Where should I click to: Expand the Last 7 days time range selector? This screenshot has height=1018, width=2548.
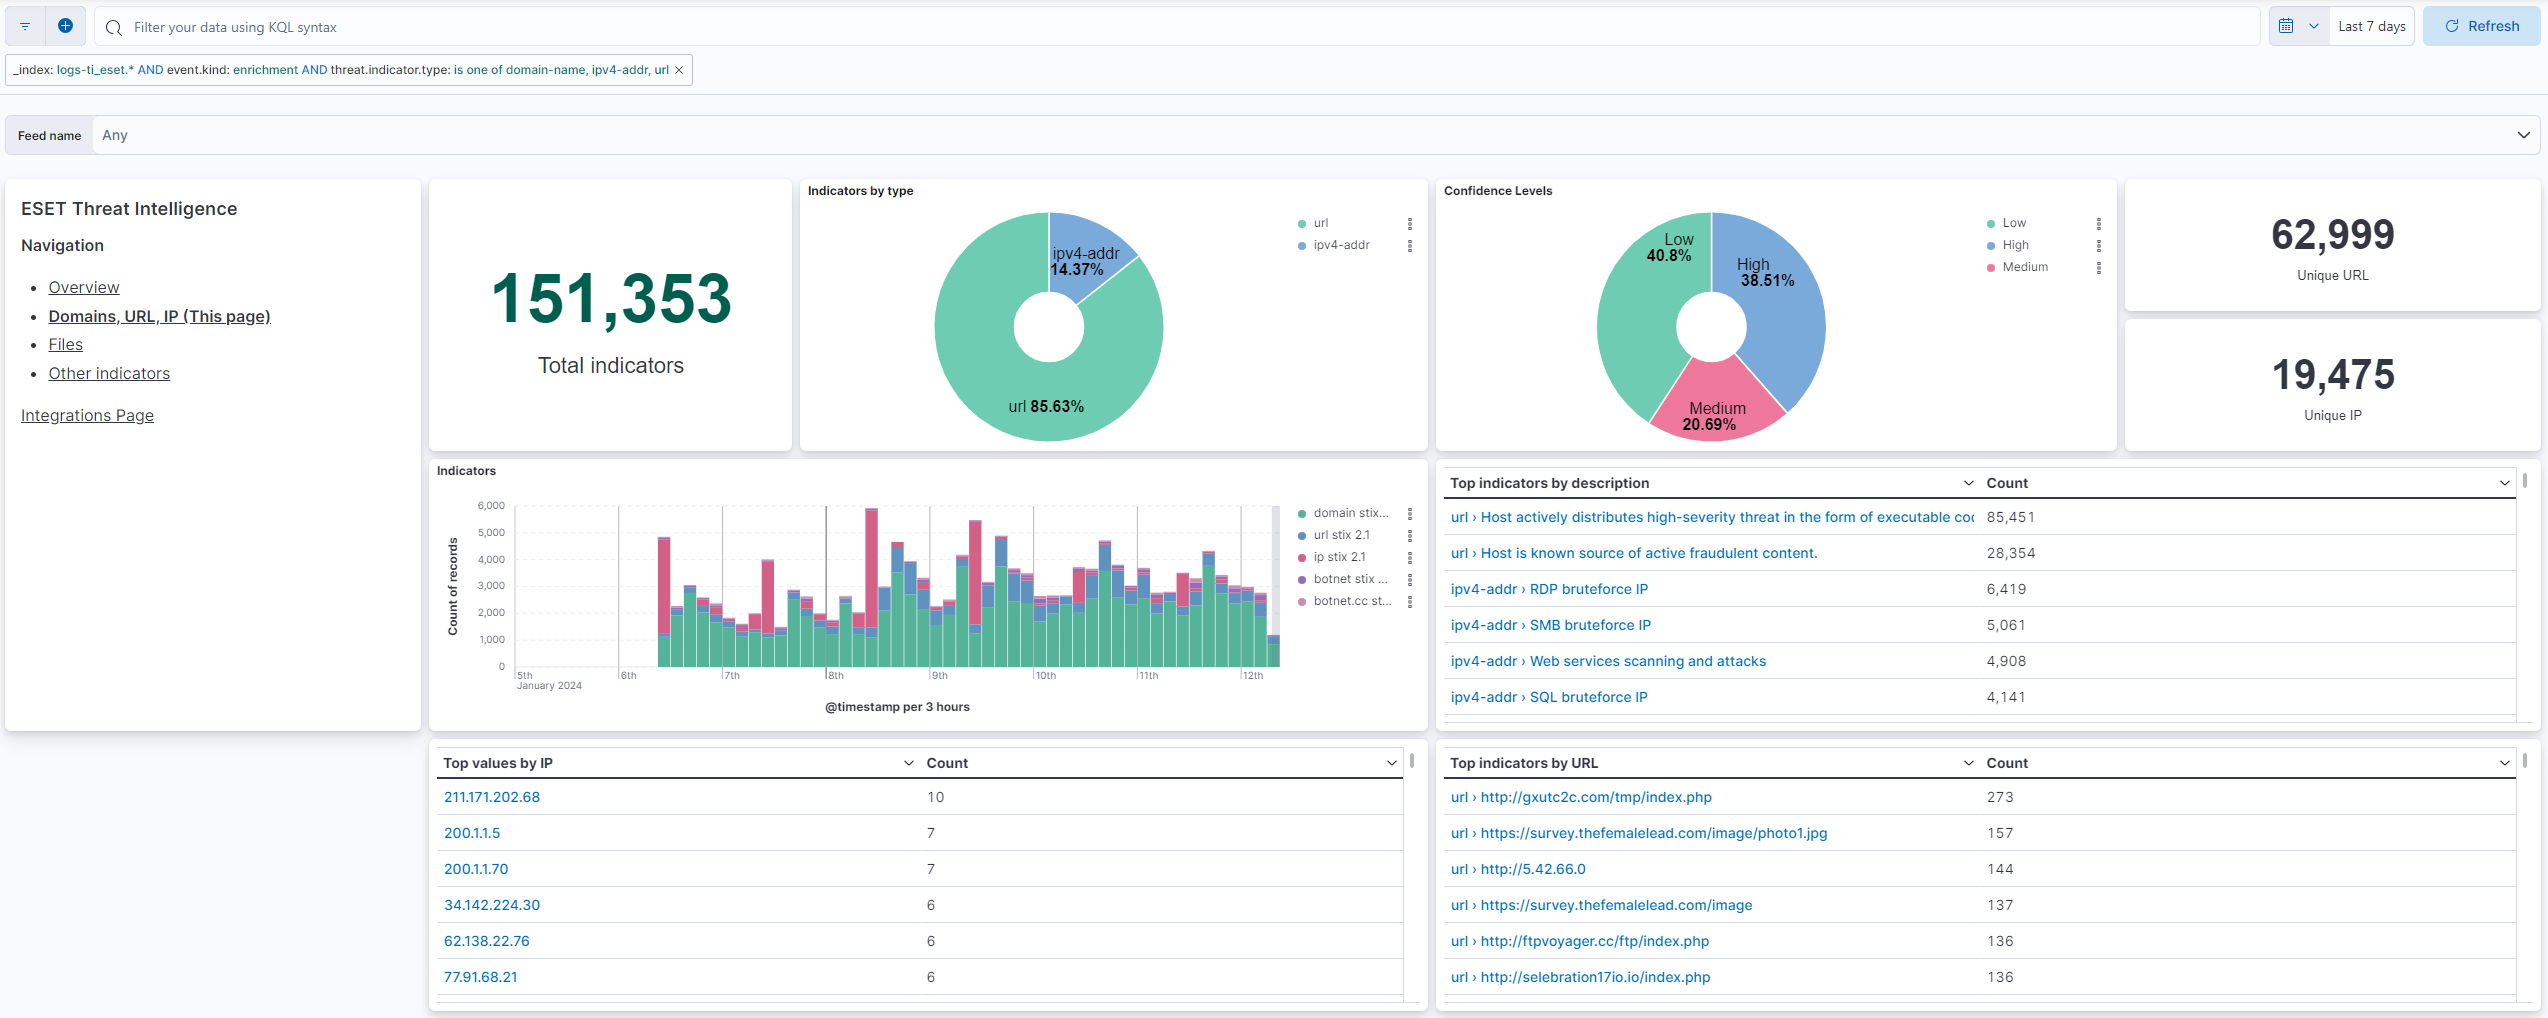pyautogui.click(x=2371, y=25)
